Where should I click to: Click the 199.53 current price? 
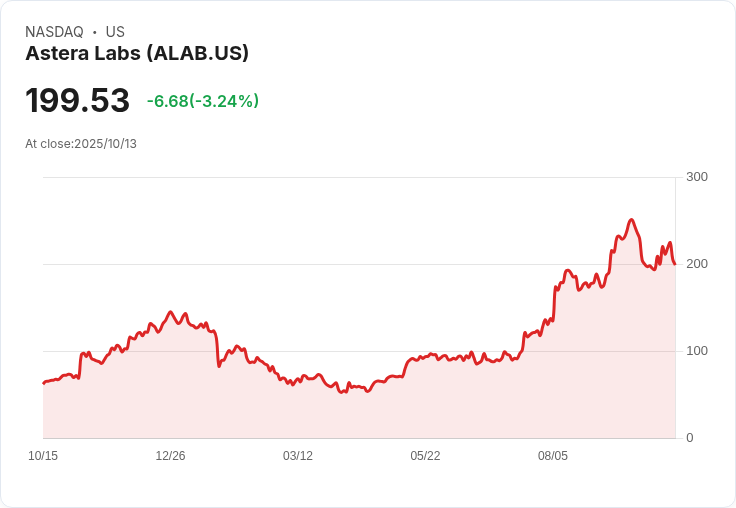pyautogui.click(x=77, y=101)
